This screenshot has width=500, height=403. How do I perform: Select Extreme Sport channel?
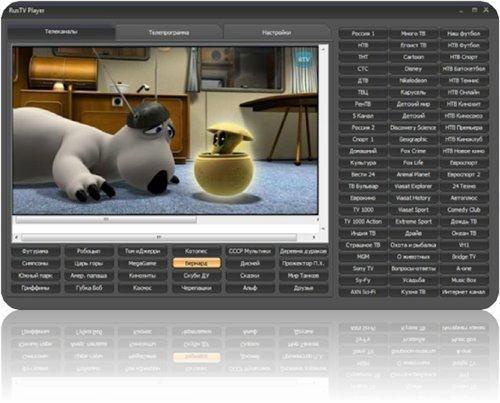pyautogui.click(x=413, y=222)
